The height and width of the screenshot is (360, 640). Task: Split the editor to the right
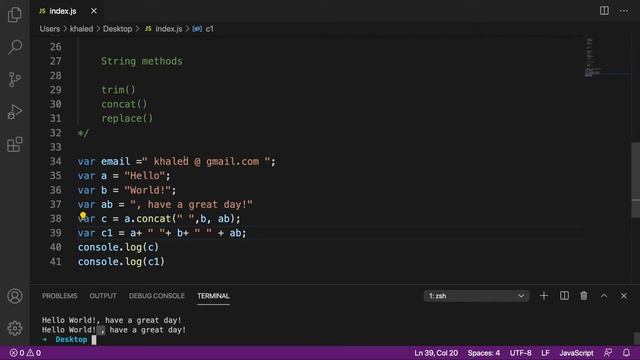(604, 11)
